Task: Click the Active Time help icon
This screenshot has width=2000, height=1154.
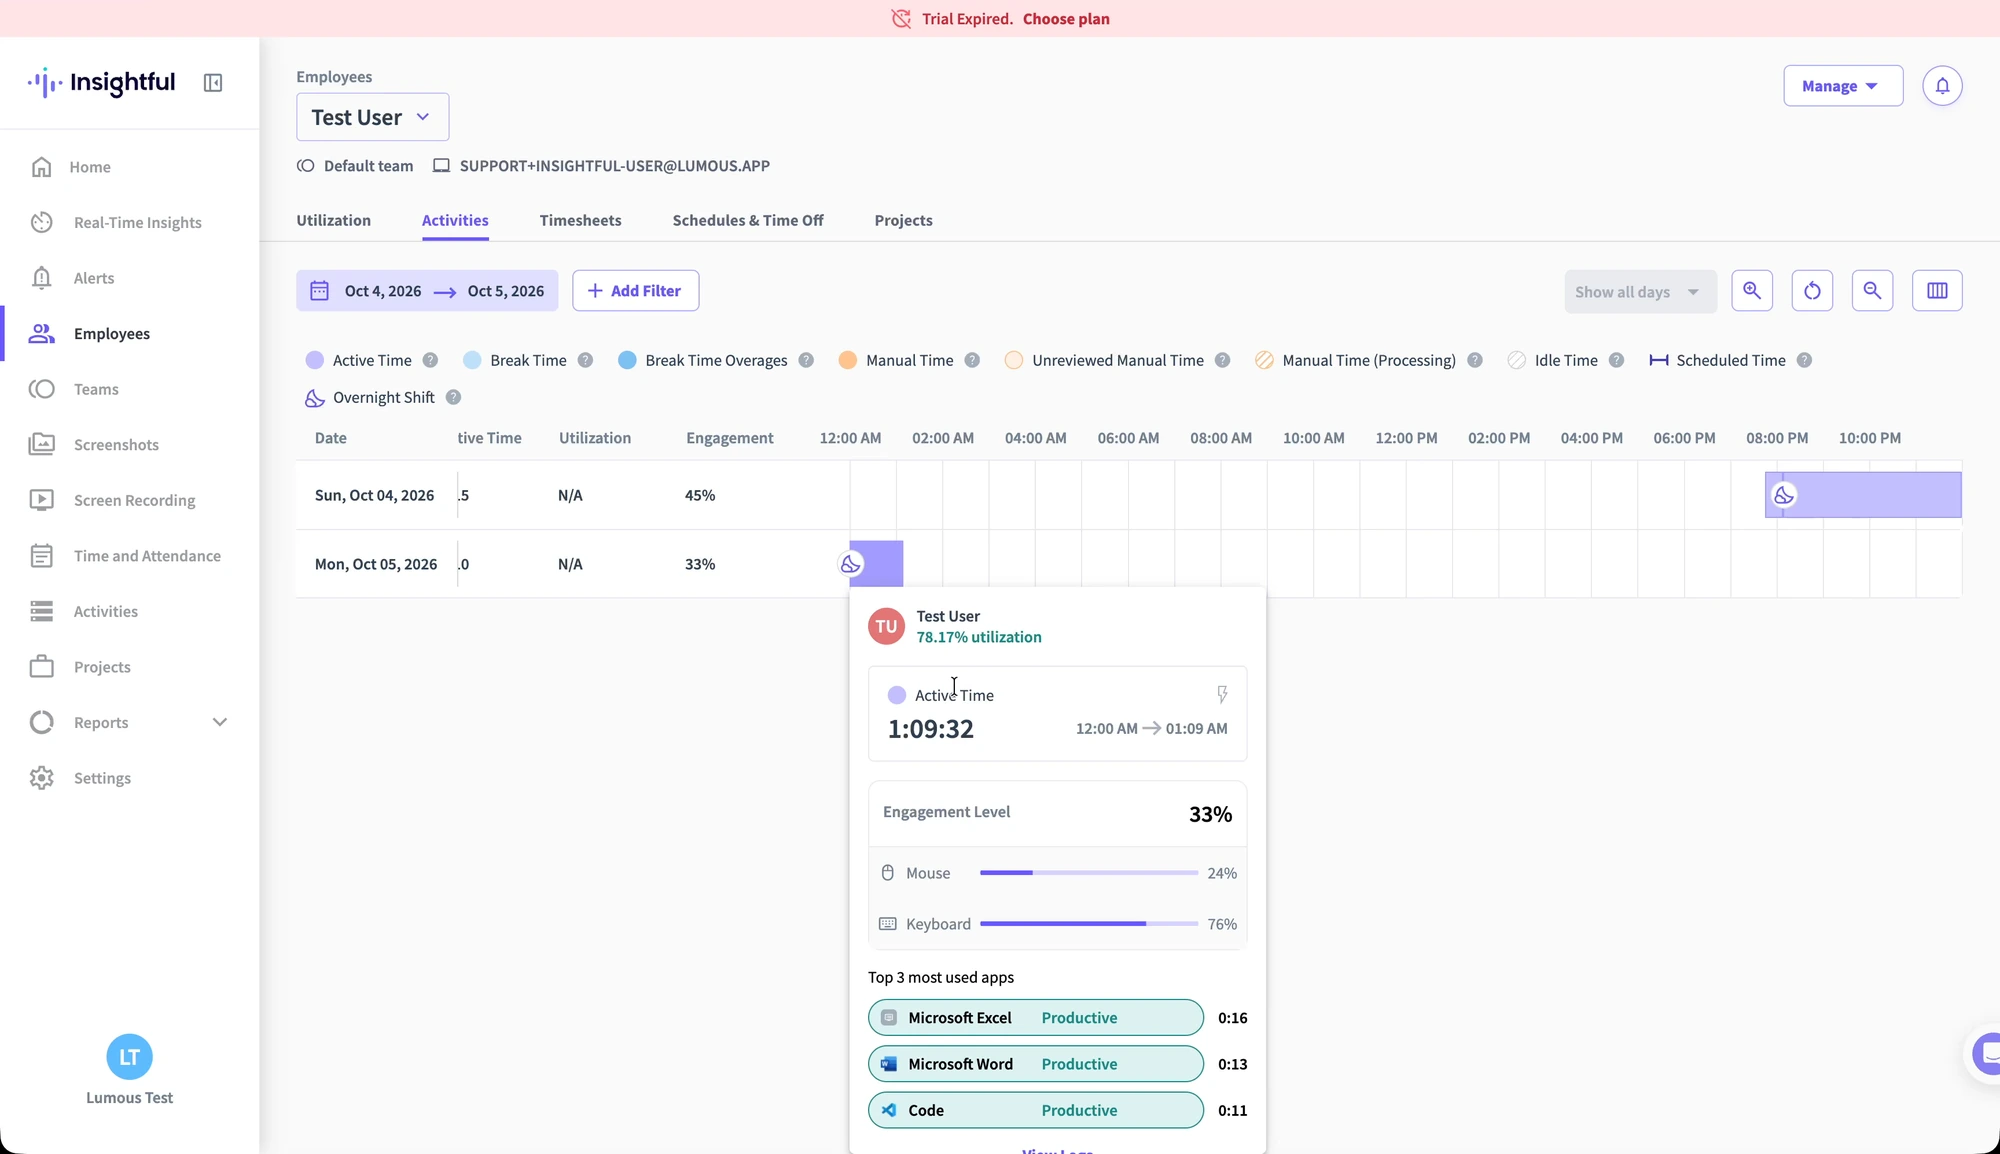Action: click(x=430, y=360)
